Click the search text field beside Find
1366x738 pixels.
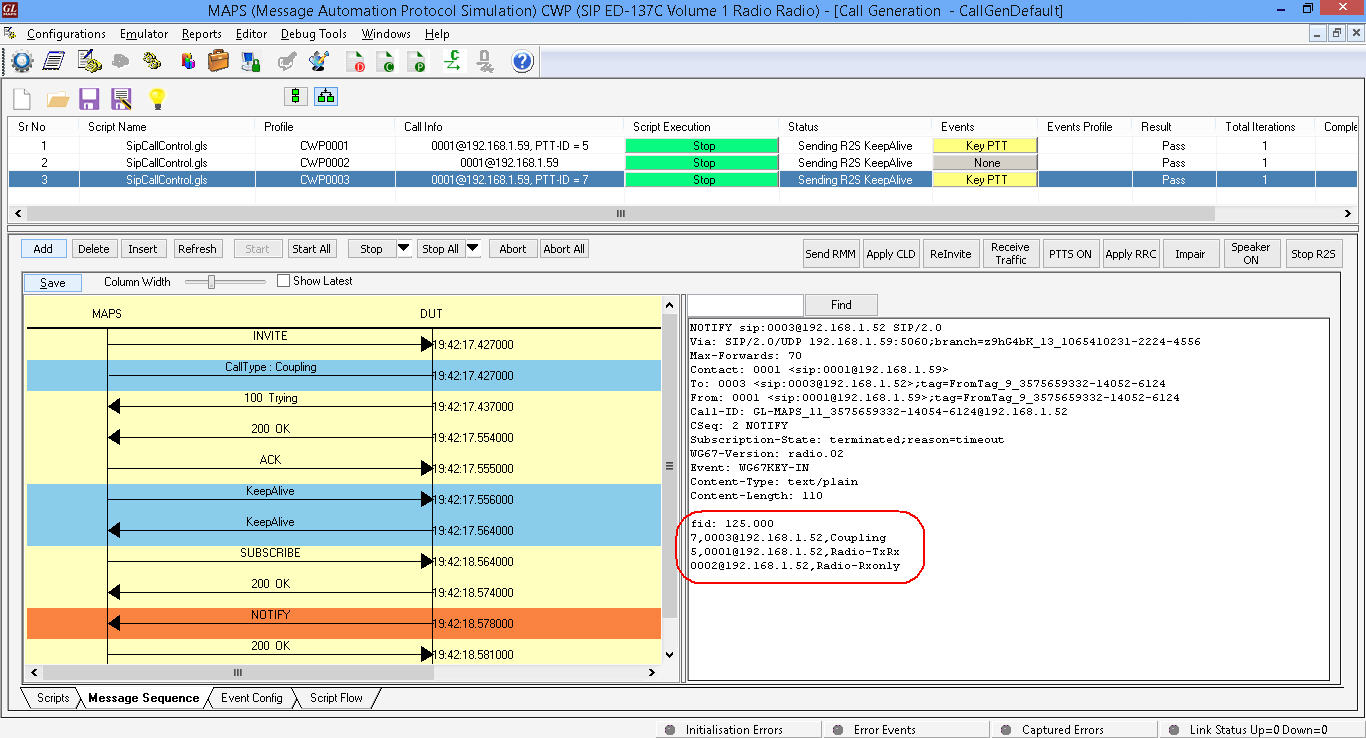745,305
